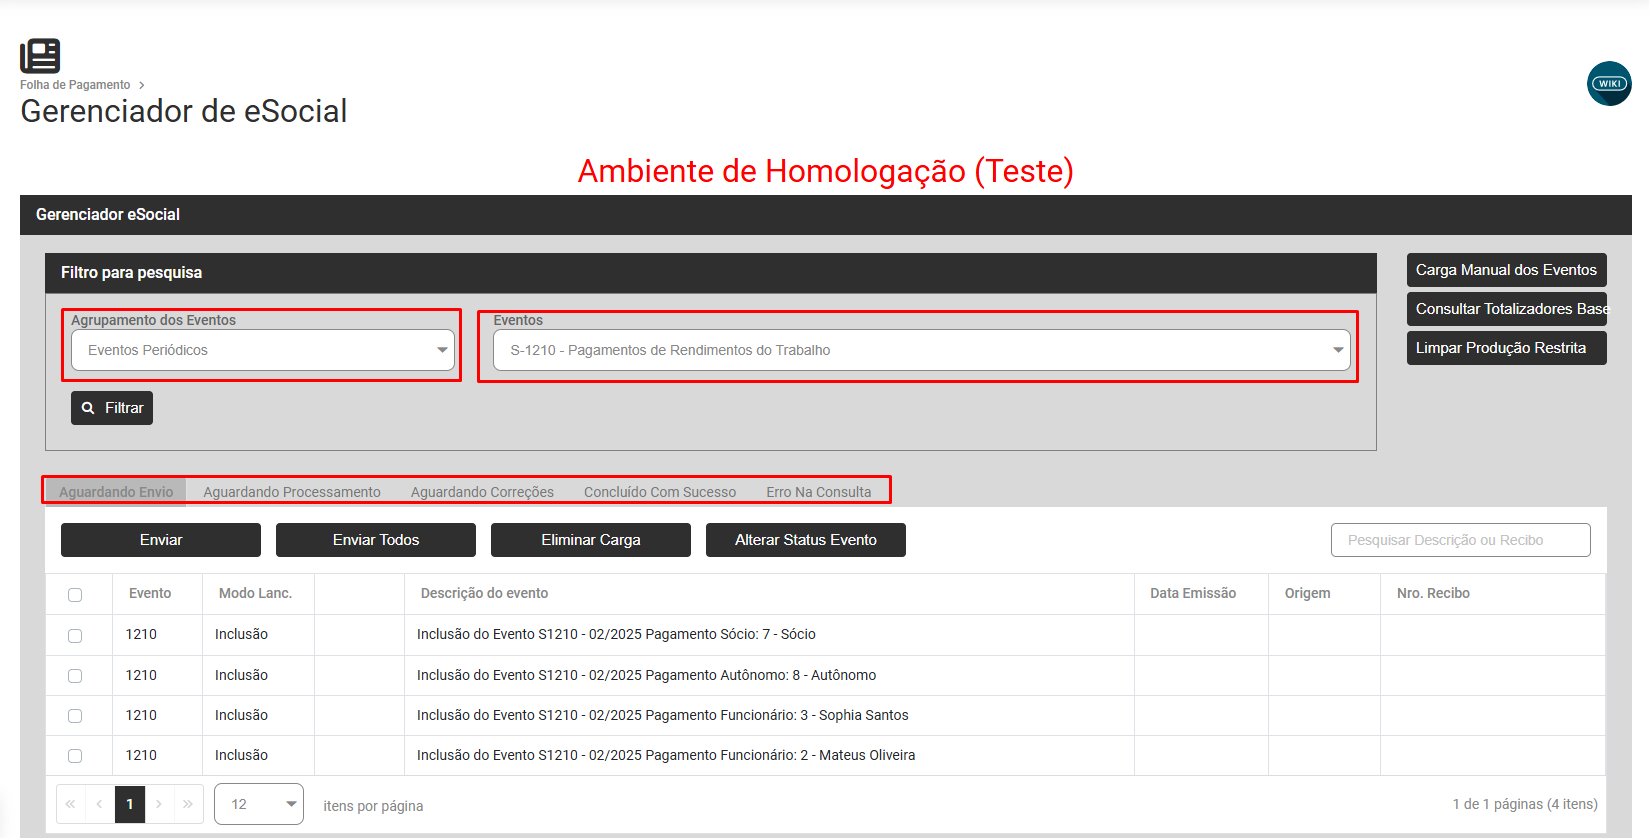The height and width of the screenshot is (838, 1649).
Task: Go to last page arrow in pagination
Action: 188,804
